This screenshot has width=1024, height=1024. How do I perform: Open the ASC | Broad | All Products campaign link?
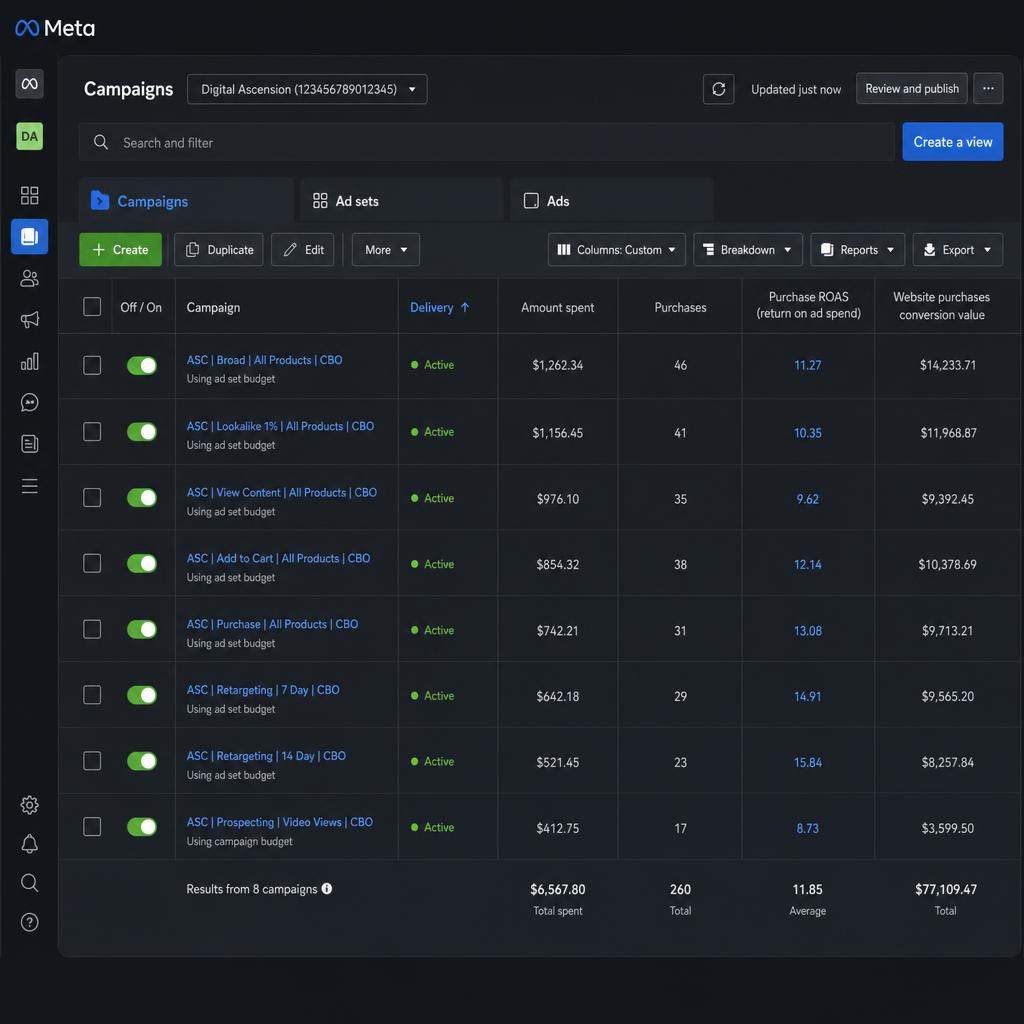(x=264, y=360)
